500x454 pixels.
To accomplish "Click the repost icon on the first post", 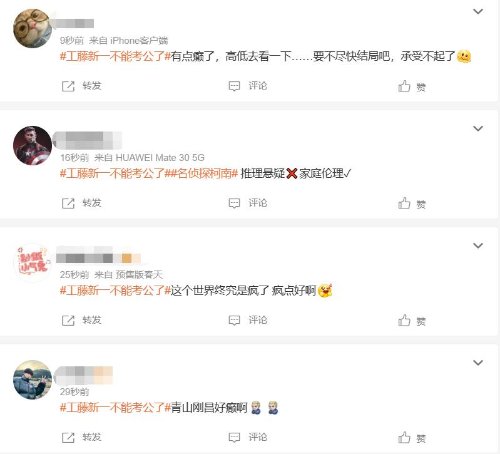I will [68, 86].
